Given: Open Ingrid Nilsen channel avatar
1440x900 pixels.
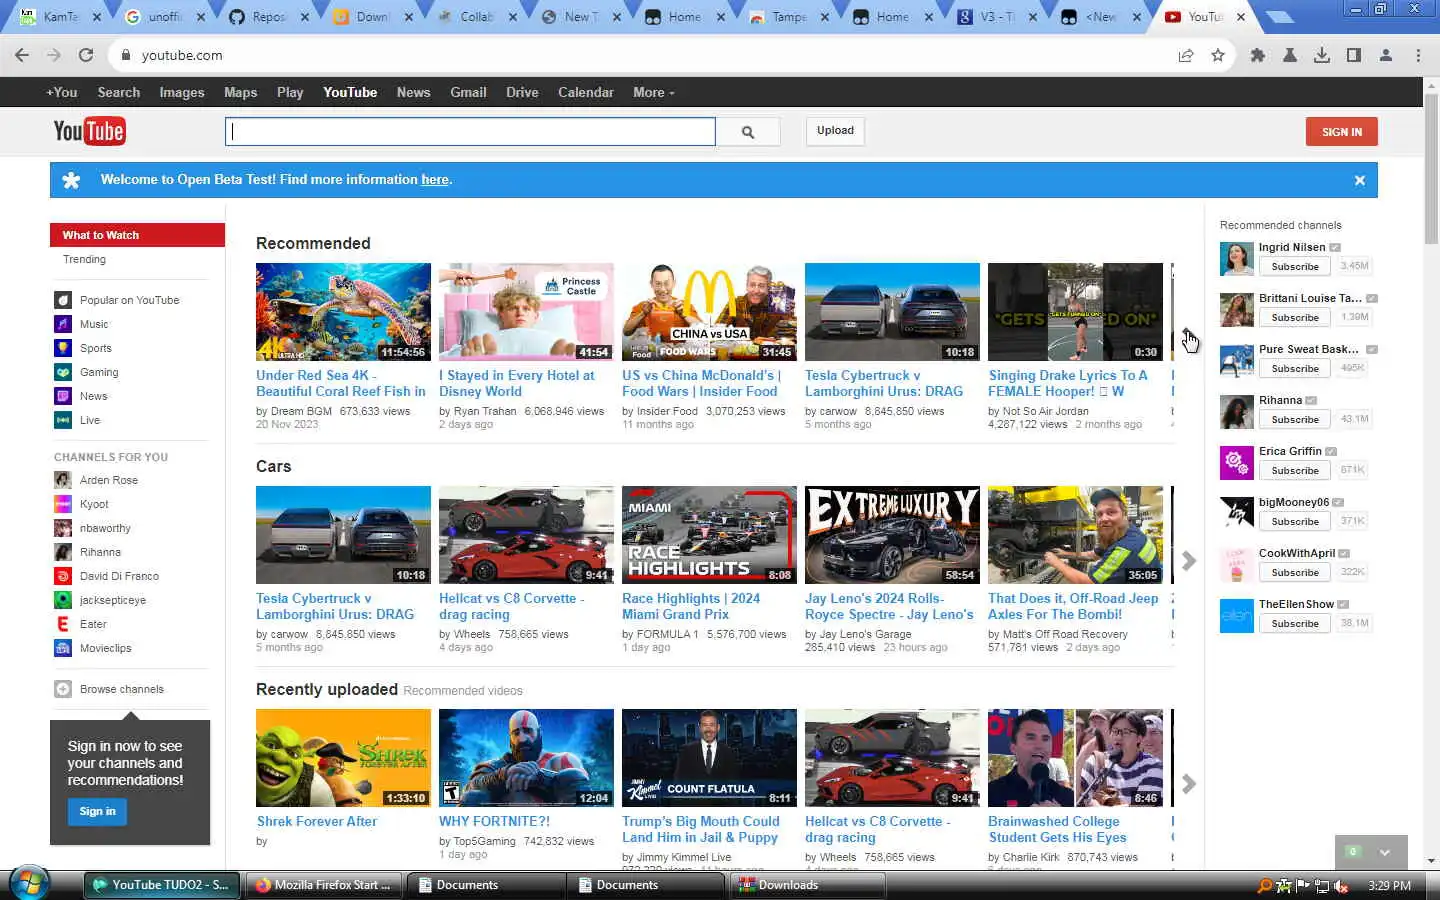Looking at the screenshot, I should click(x=1237, y=259).
